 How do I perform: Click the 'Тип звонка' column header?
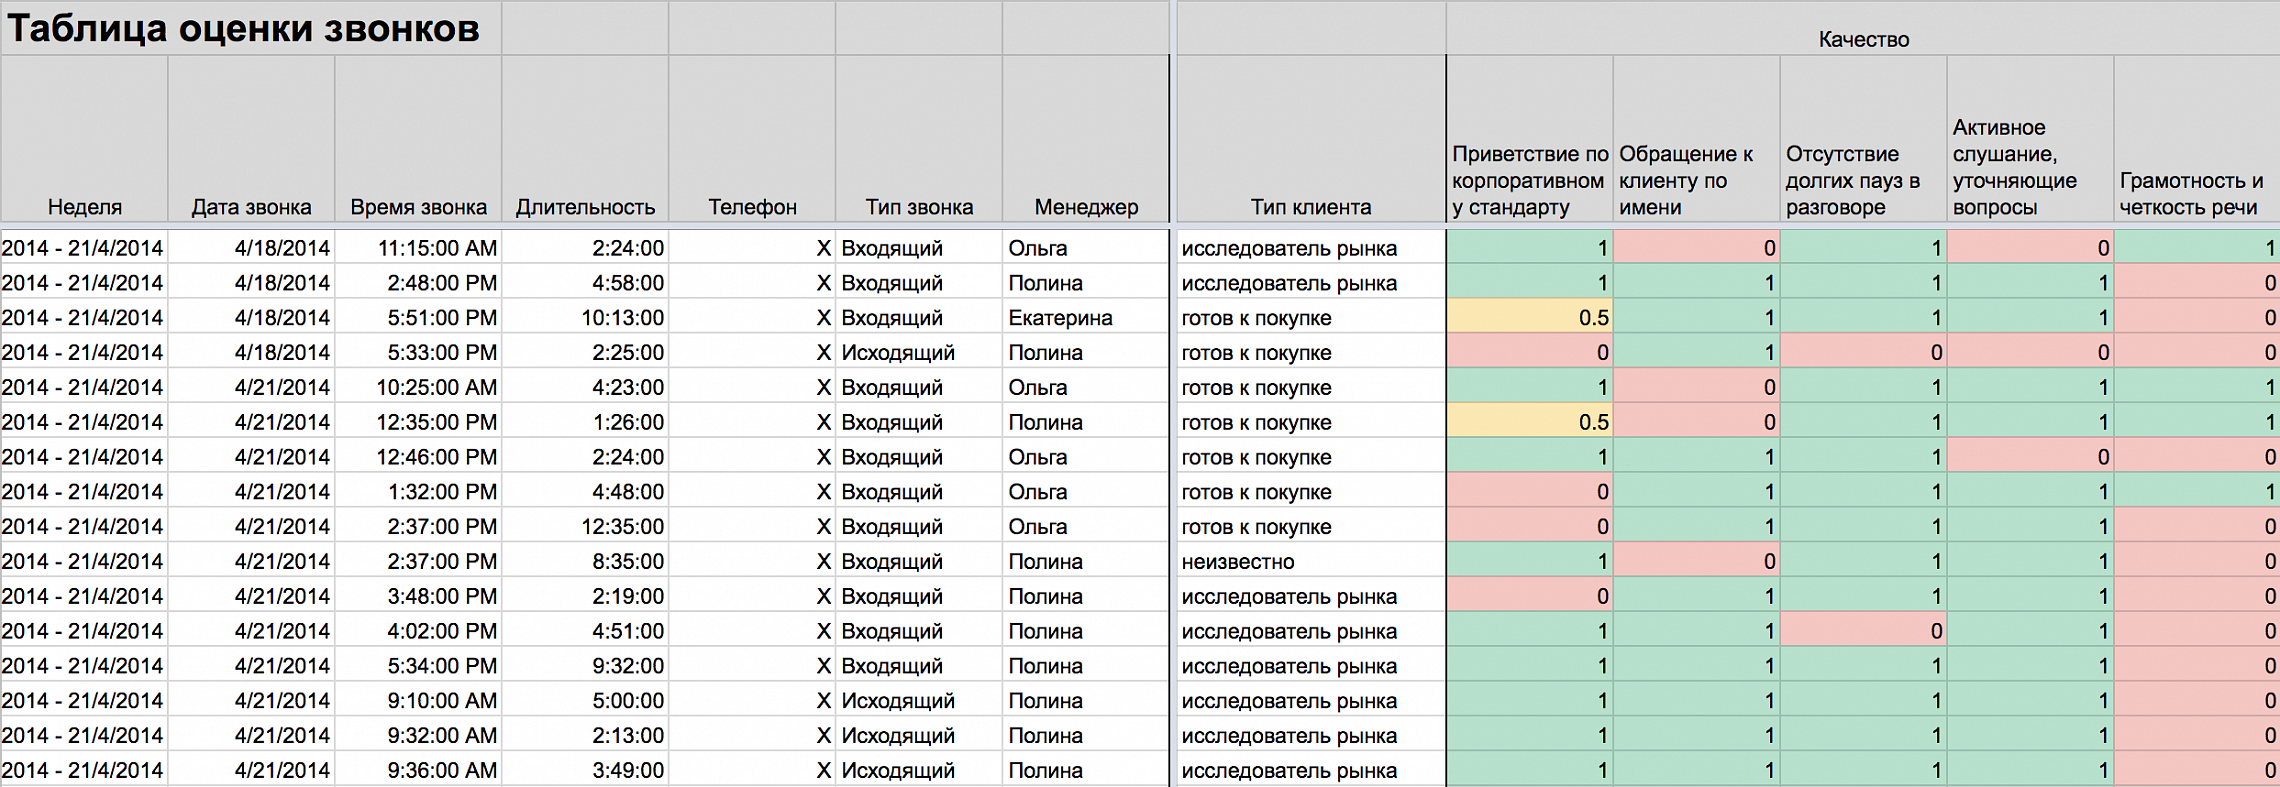(919, 139)
